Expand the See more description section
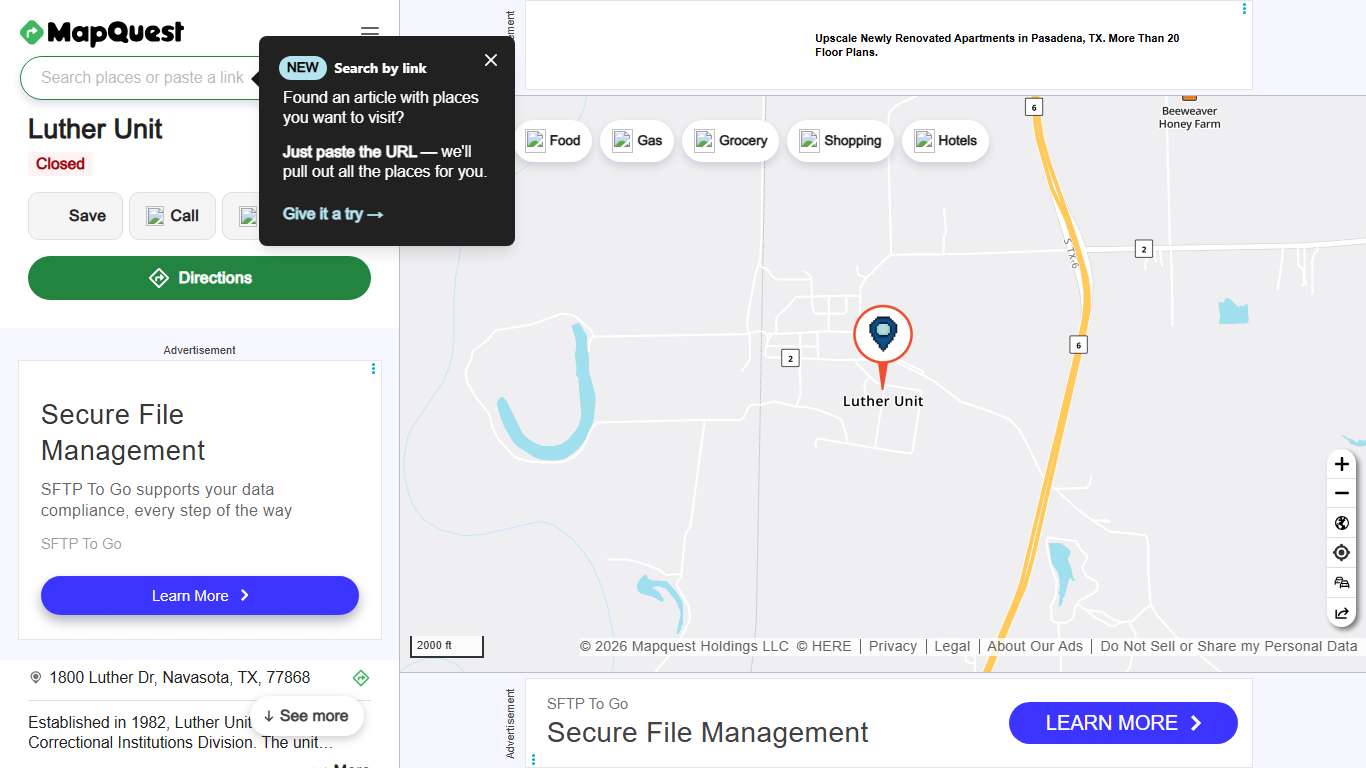This screenshot has width=1366, height=768. click(307, 716)
